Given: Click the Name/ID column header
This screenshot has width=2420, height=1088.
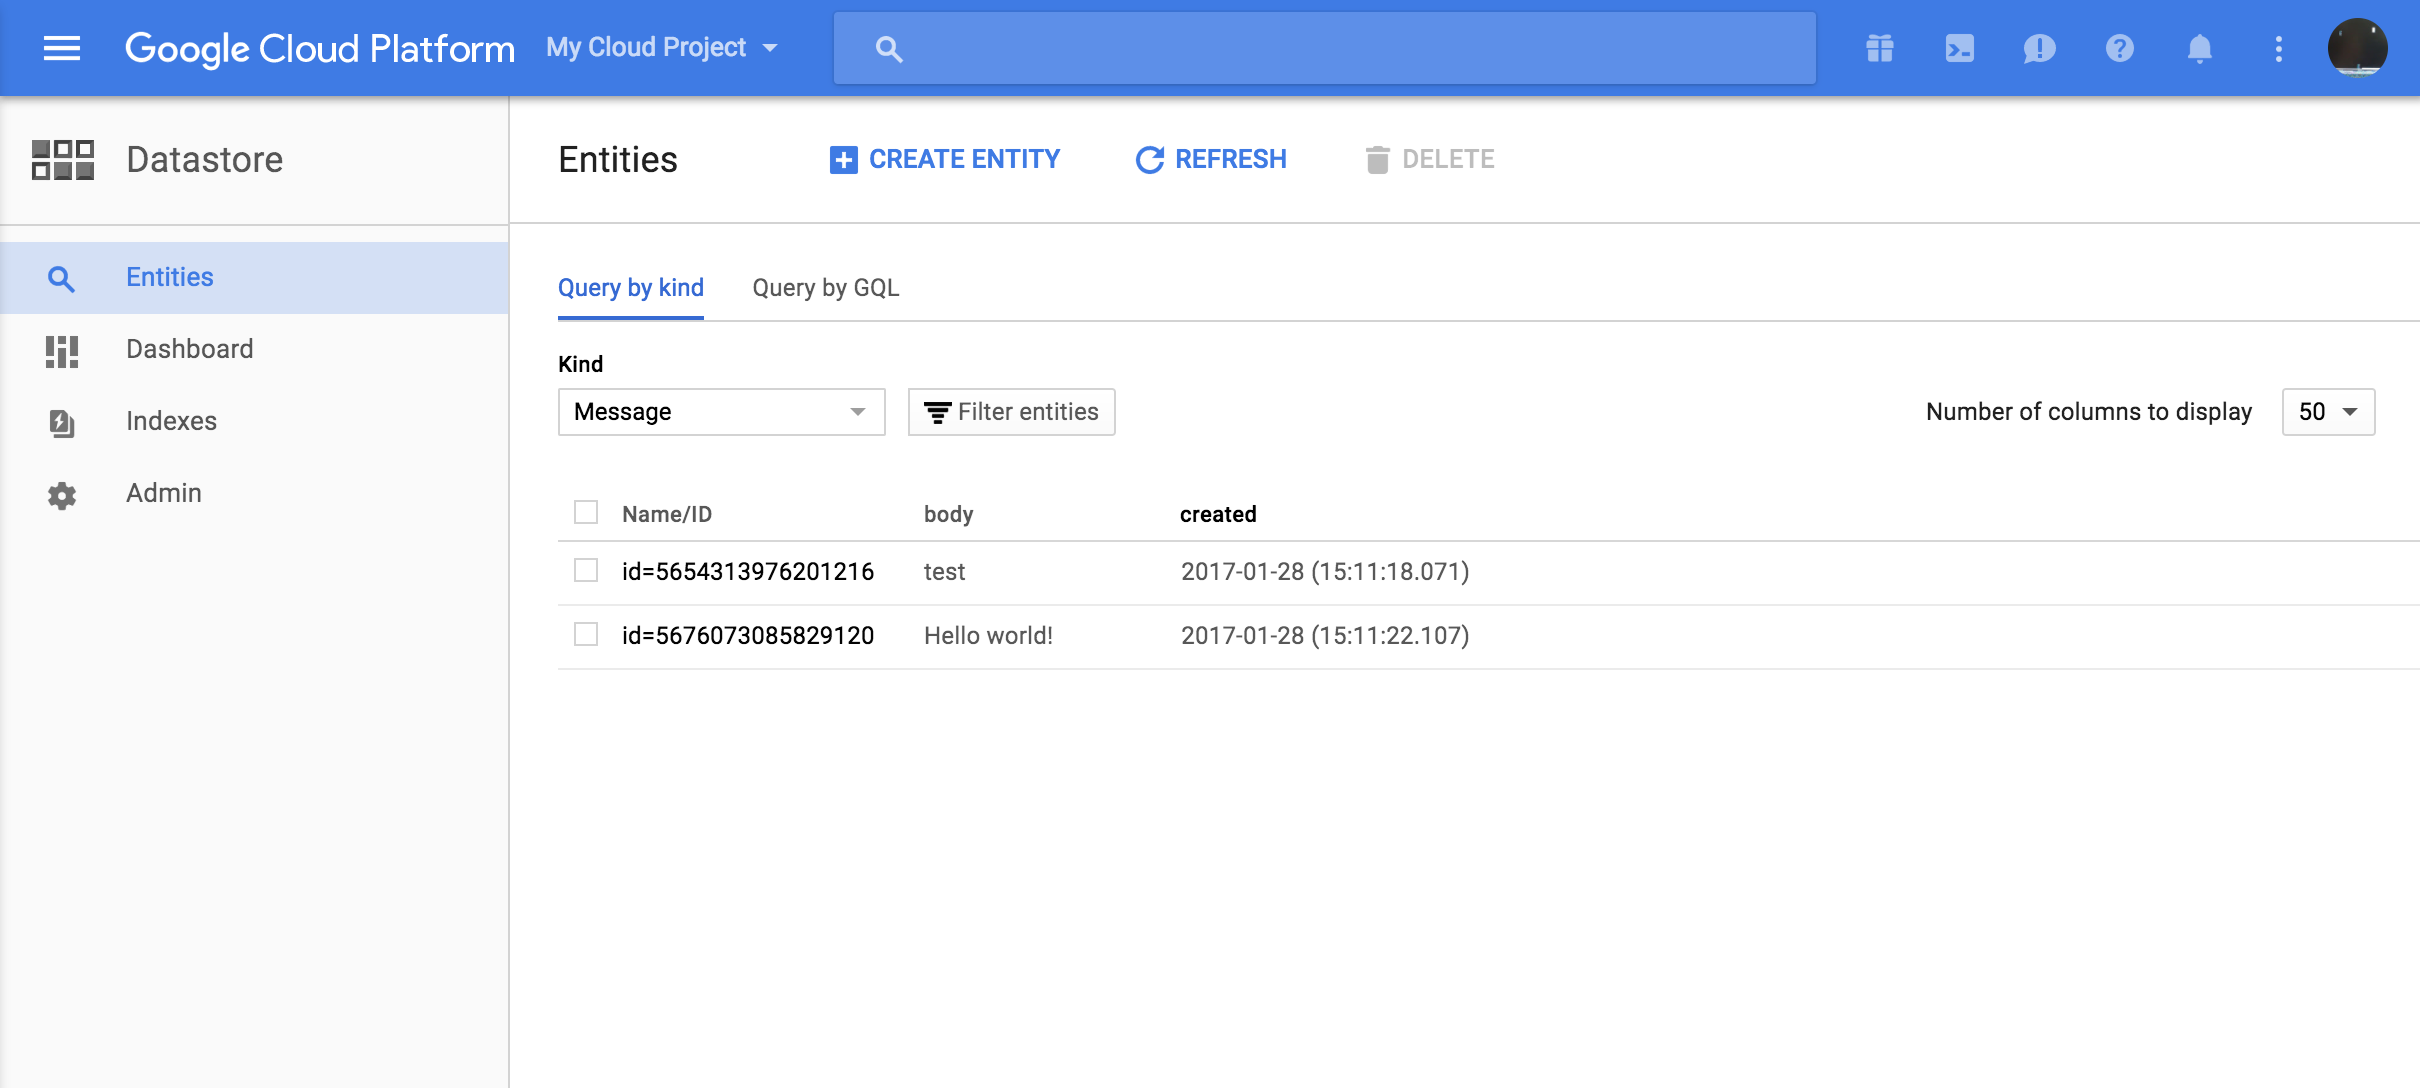Looking at the screenshot, I should [667, 514].
